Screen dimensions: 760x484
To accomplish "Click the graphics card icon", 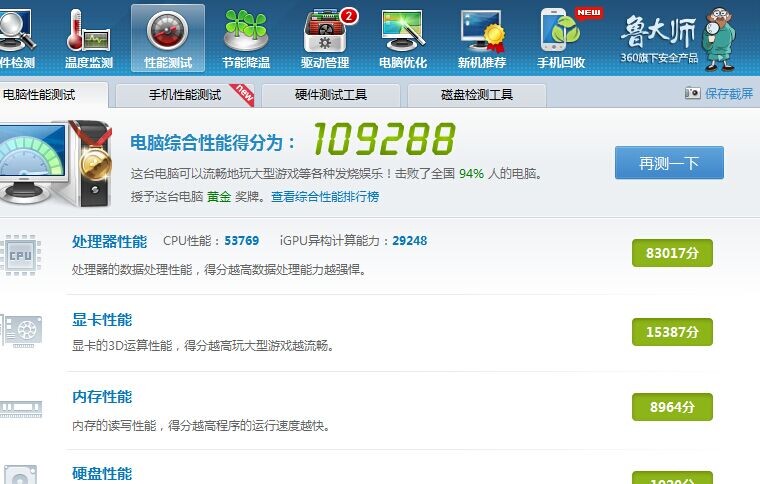I will (21, 331).
